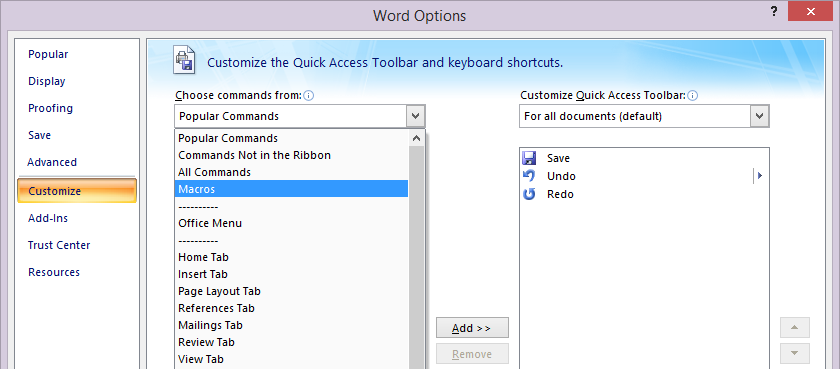Click info icon beside Customize Quick Access Toolbar

pyautogui.click(x=692, y=96)
